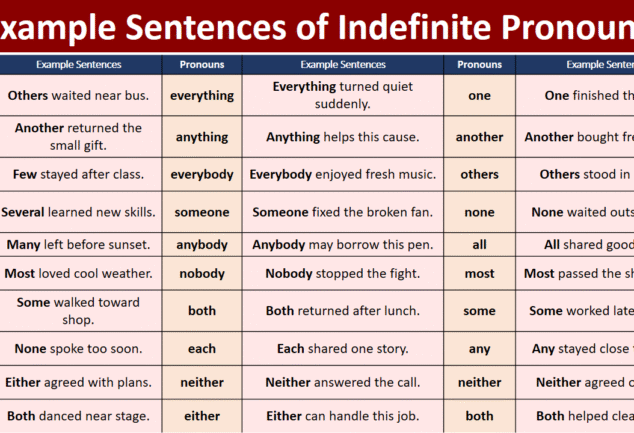Select the 'anybody' pronoun cell
Image resolution: width=634 pixels, height=433 pixels.
coord(202,245)
